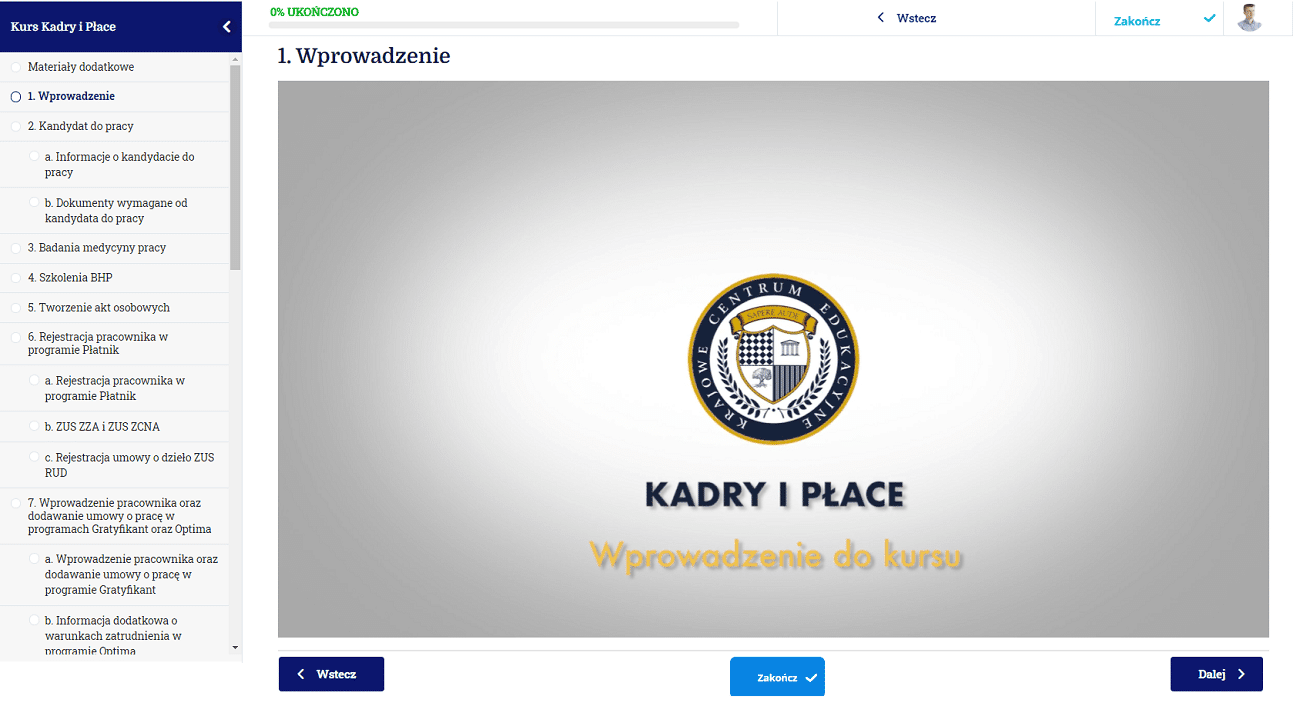
Task: Open b. Informacja dodatkowa o warunkach zatrudnienia
Action: click(x=113, y=635)
